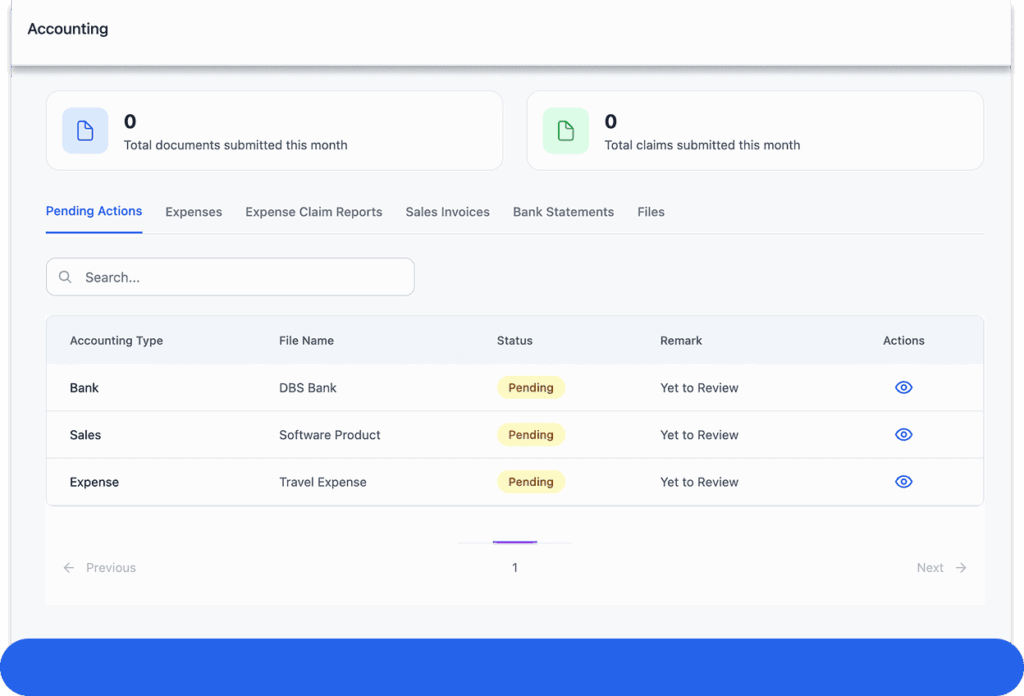The height and width of the screenshot is (696, 1024).
Task: Go to the Bank Statements tab
Action: click(x=563, y=212)
